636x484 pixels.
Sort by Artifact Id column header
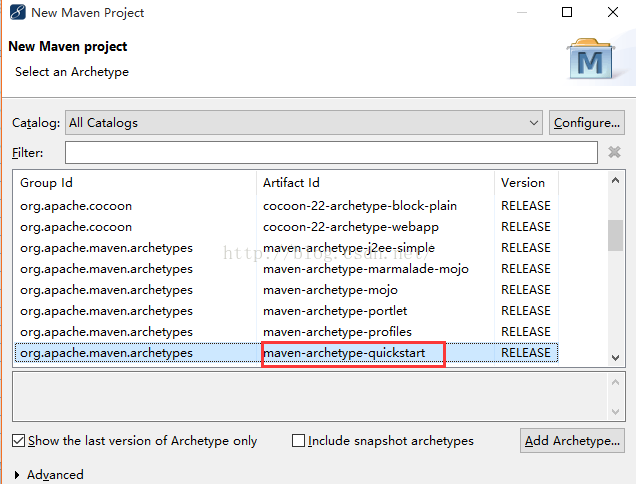tap(375, 183)
